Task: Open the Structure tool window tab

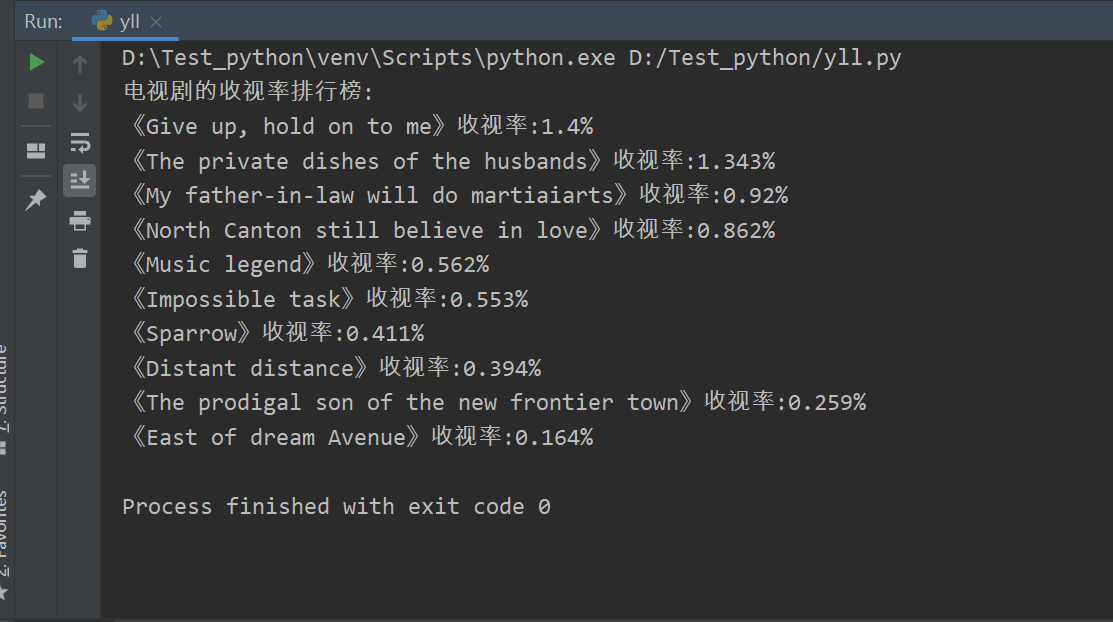Action: 4,398
